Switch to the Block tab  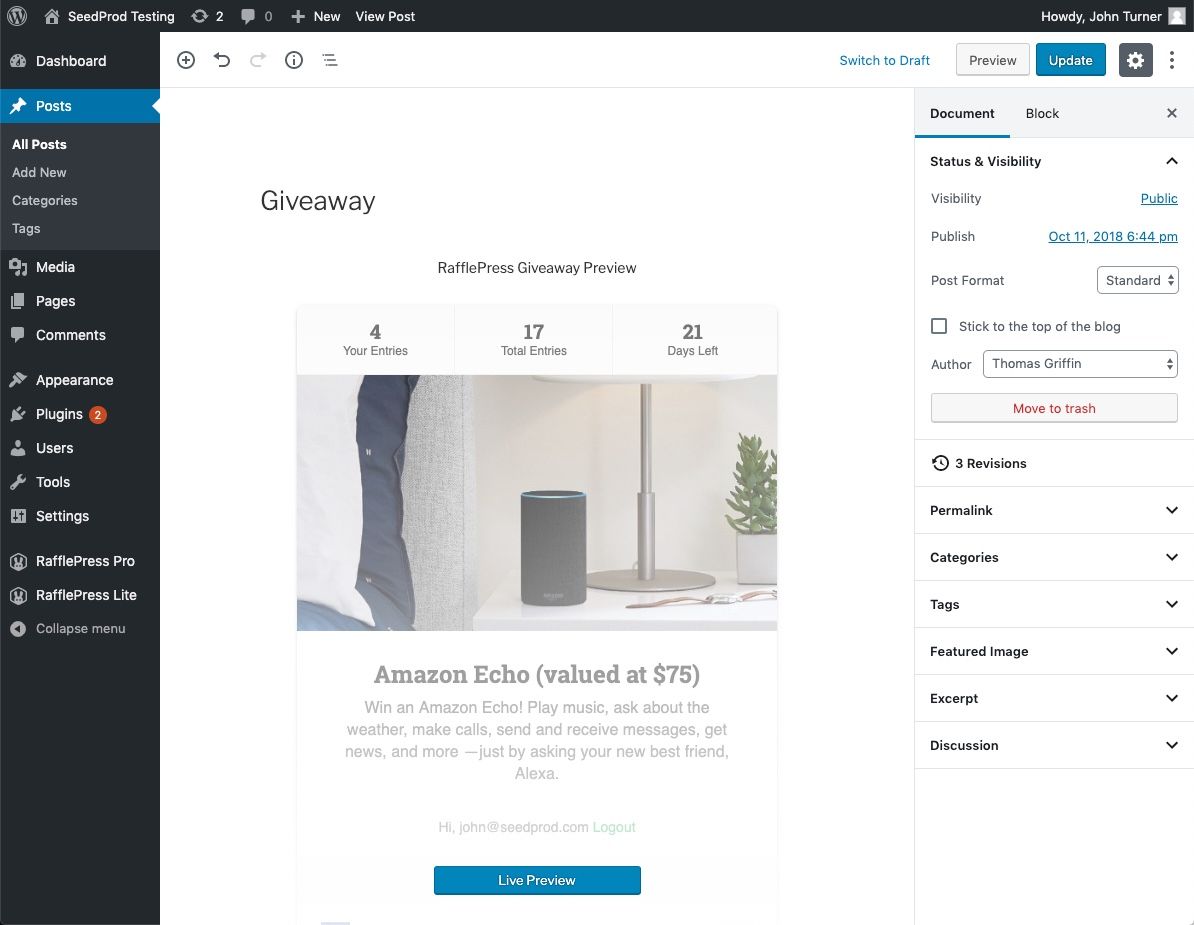(1042, 113)
